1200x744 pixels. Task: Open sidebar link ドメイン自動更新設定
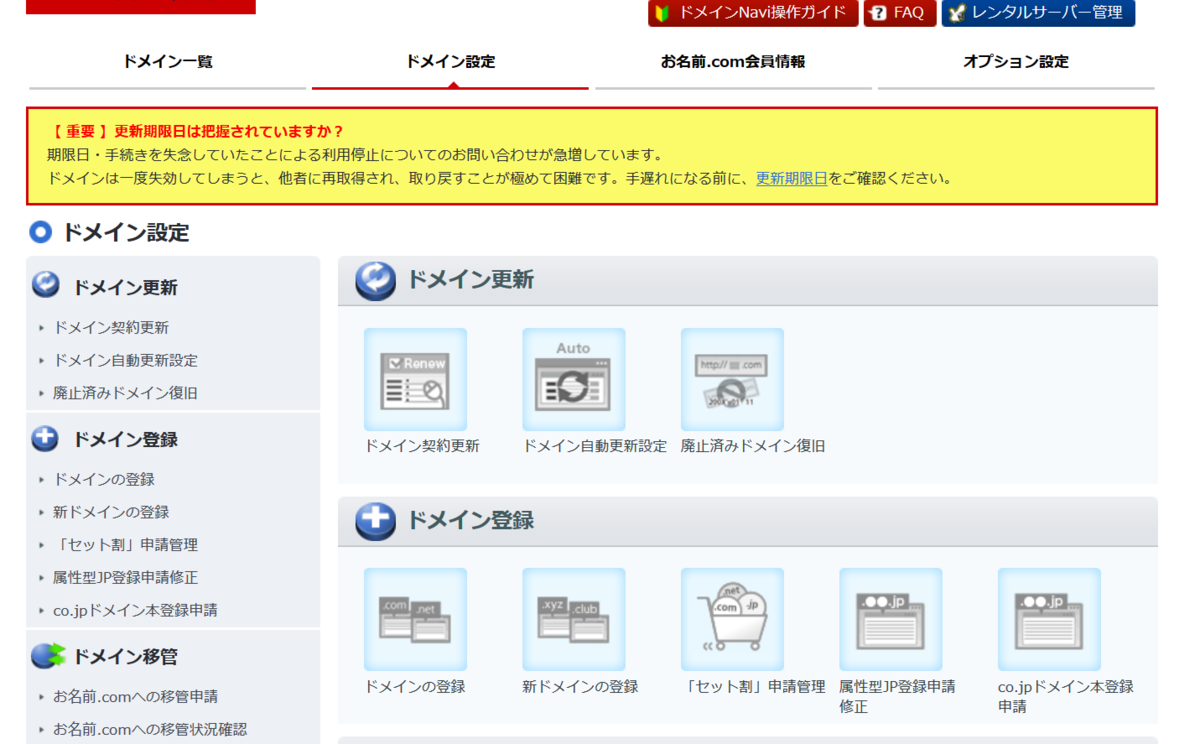click(125, 361)
